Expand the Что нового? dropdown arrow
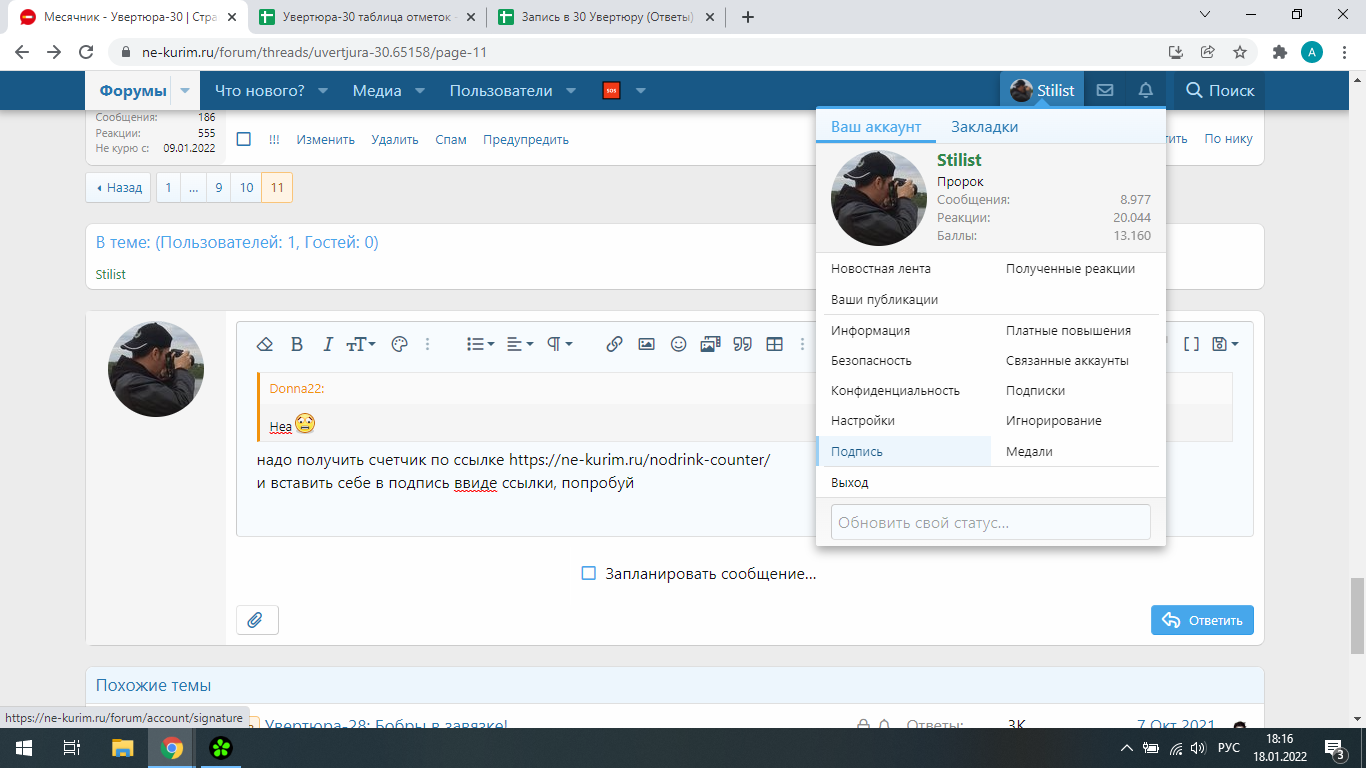Screen dimensions: 1366x768 [x=323, y=91]
